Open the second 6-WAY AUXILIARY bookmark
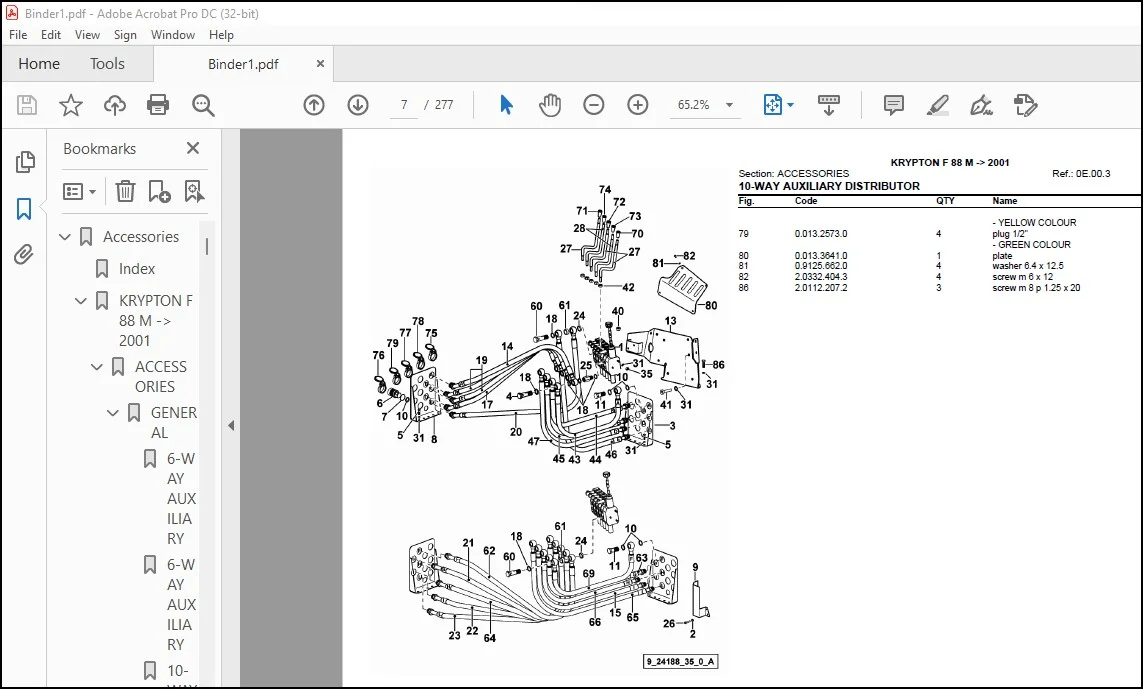The width and height of the screenshot is (1143, 689). pyautogui.click(x=181, y=604)
